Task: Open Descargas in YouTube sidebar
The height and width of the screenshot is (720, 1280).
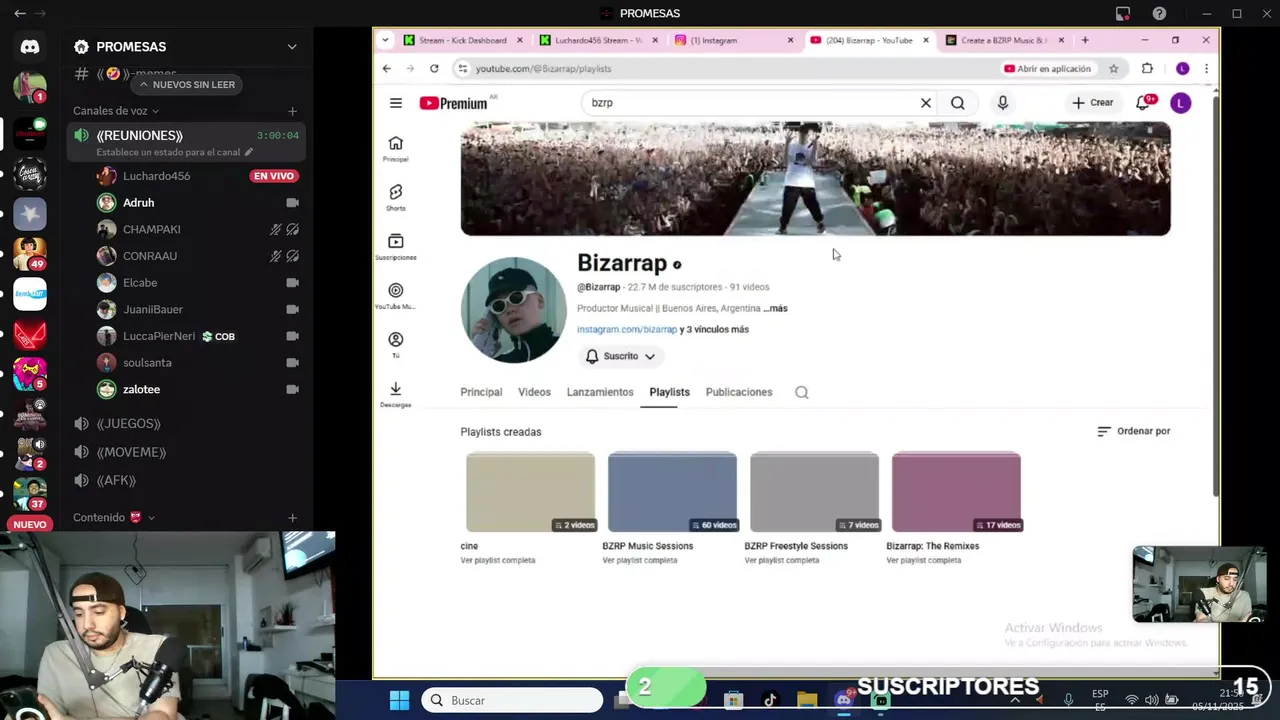Action: (x=396, y=394)
